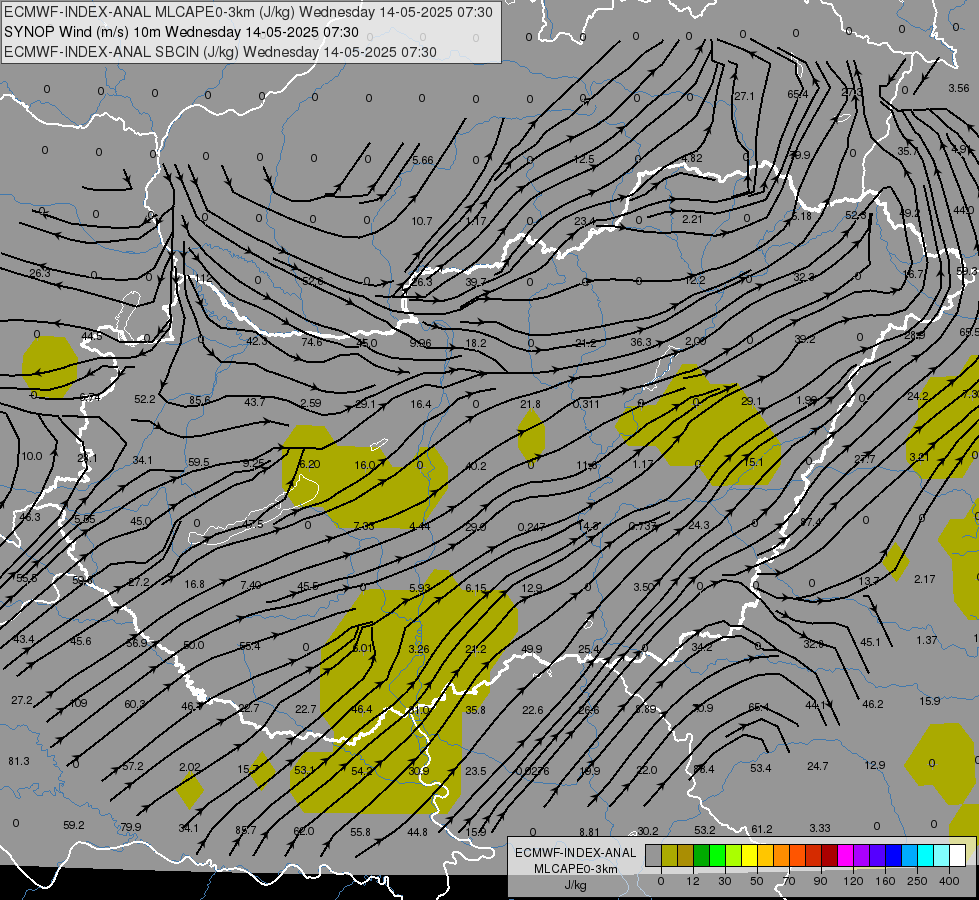Click the map value 4.44
The image size is (979, 900).
point(420,526)
